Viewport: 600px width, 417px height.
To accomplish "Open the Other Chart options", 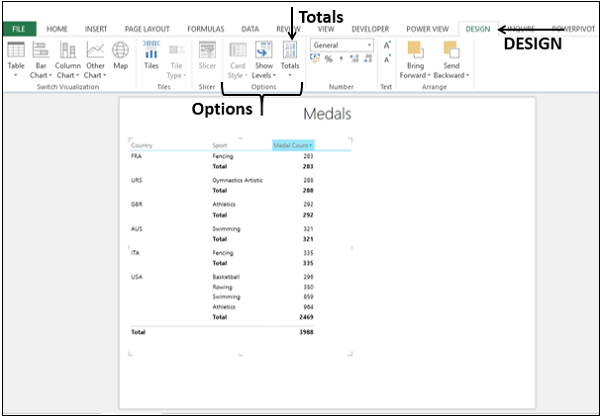I will pos(96,58).
